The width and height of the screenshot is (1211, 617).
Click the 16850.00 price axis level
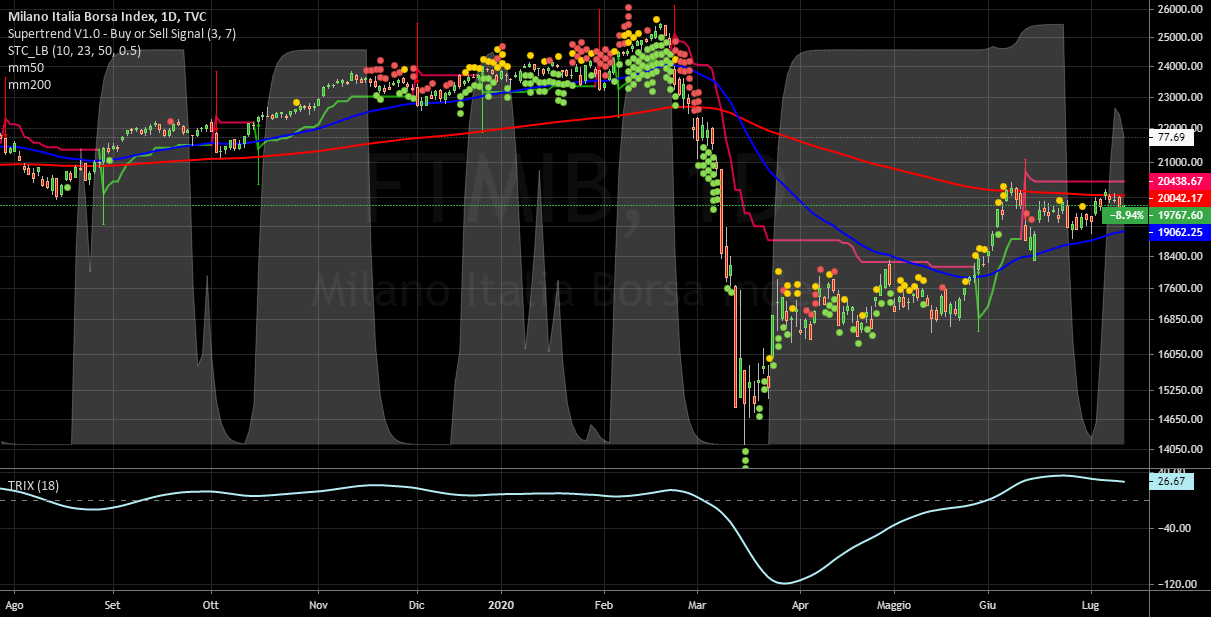coord(1178,319)
